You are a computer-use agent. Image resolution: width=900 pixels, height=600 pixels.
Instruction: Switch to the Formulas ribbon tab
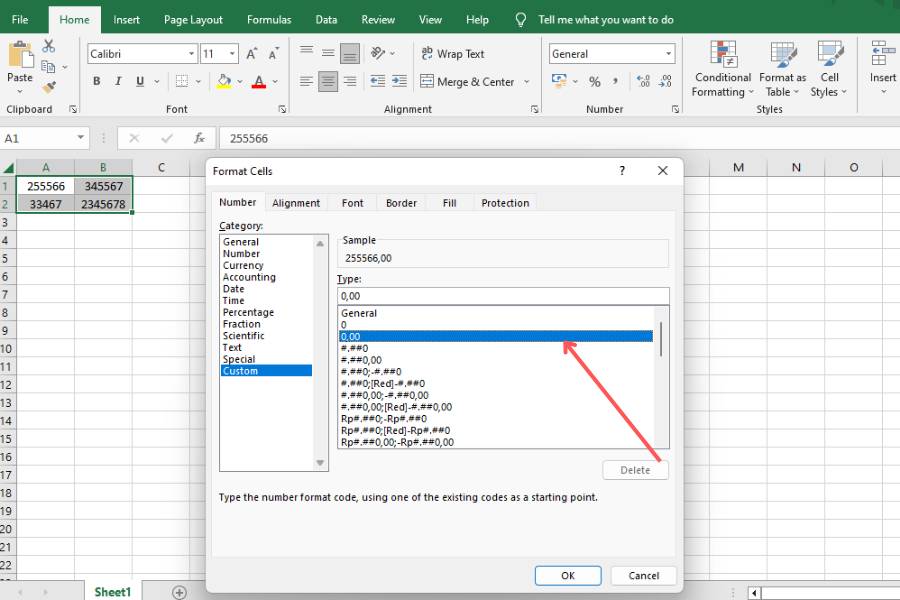(269, 20)
